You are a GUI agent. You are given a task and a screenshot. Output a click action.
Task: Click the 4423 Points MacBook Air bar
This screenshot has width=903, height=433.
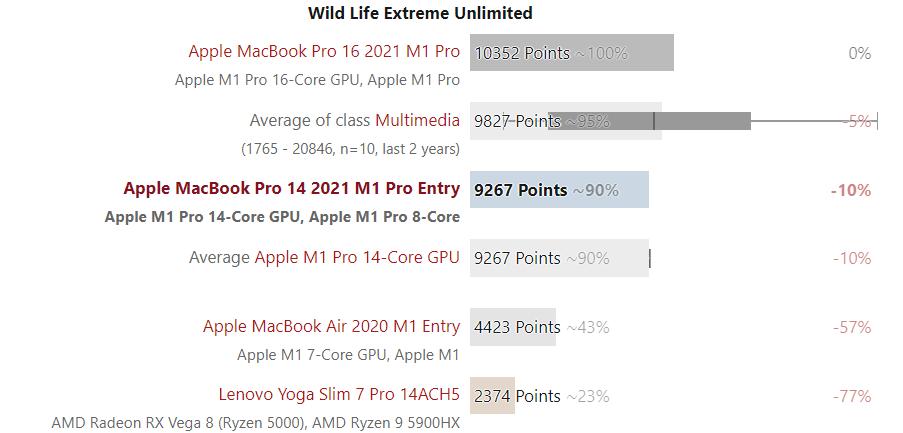[512, 327]
